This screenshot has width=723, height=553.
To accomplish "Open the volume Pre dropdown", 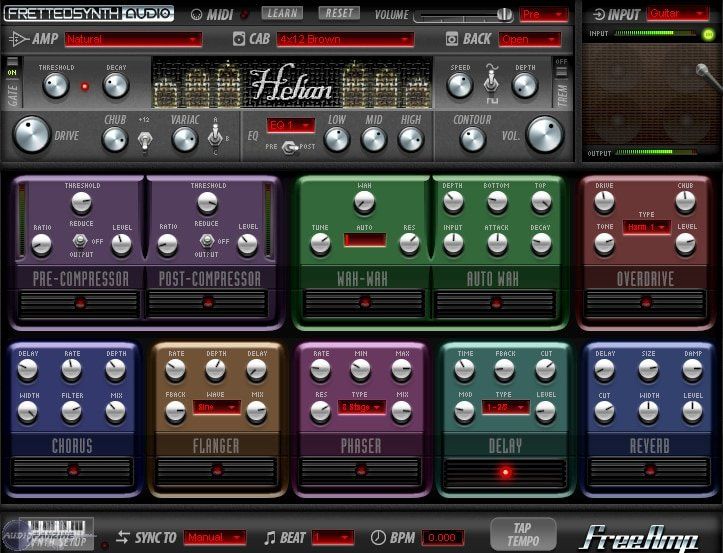I will click(544, 15).
